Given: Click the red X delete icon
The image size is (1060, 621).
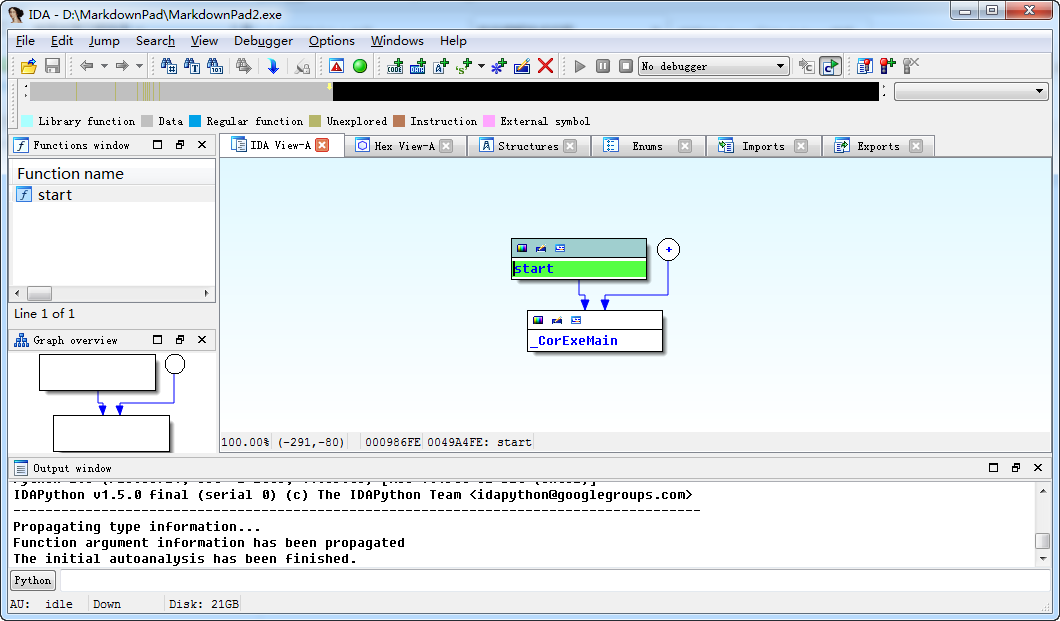Looking at the screenshot, I should [545, 66].
